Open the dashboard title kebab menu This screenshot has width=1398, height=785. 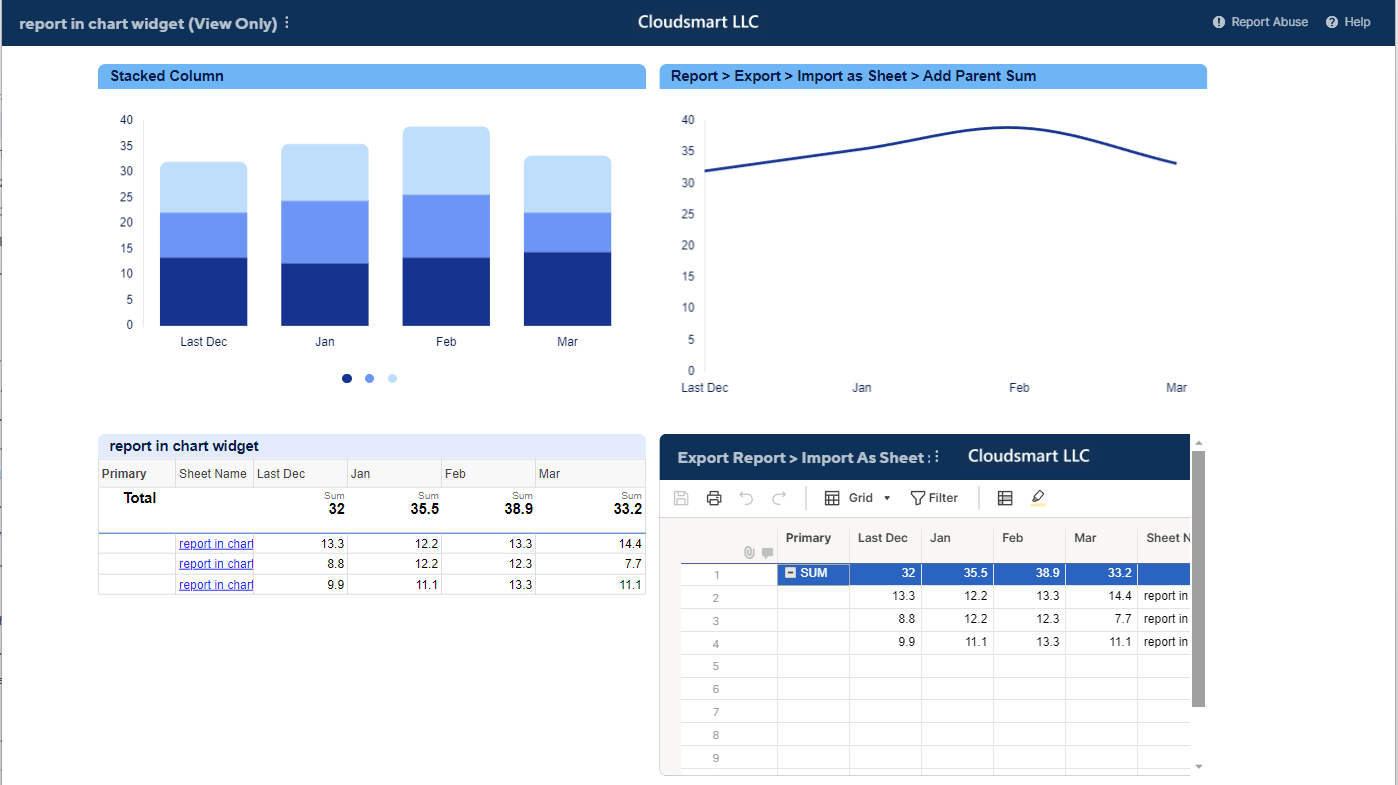click(287, 22)
